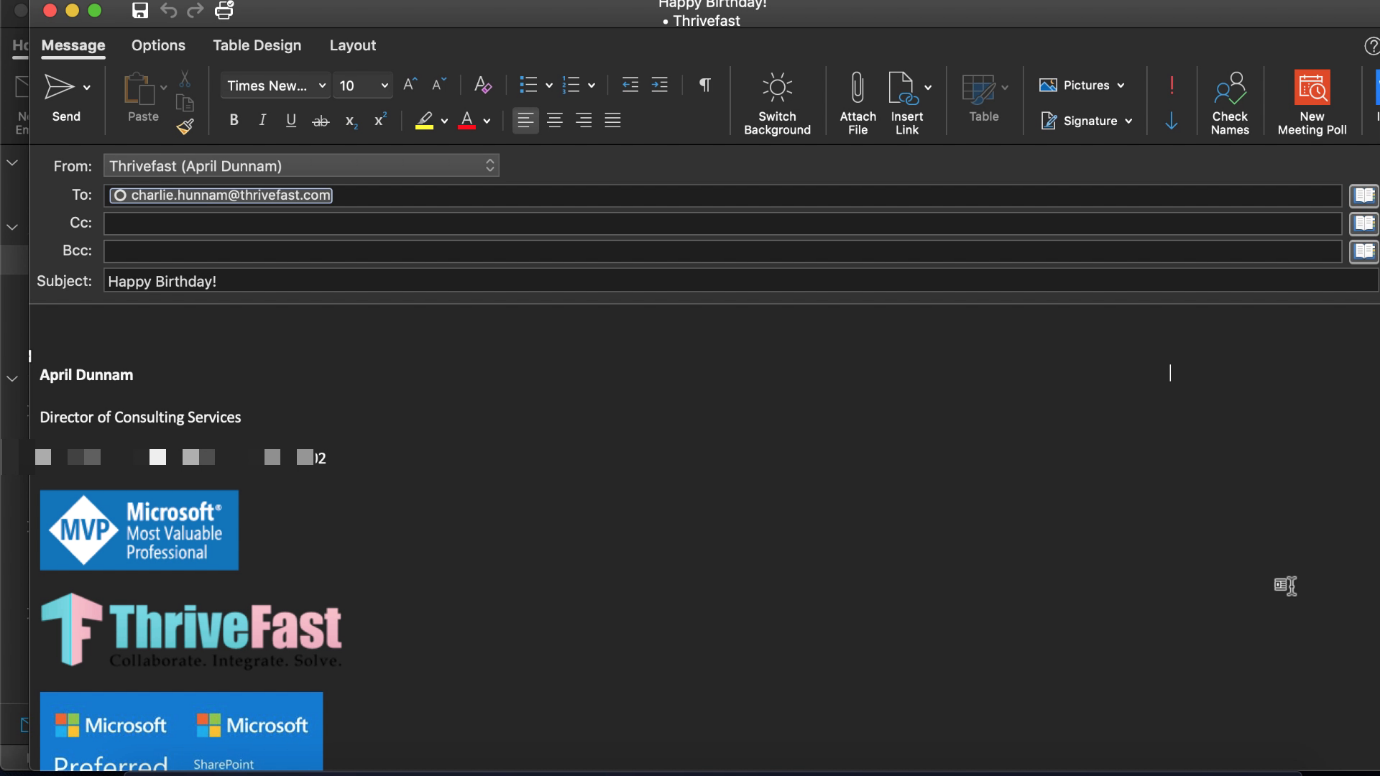The width and height of the screenshot is (1380, 776).
Task: Apply the red font color
Action: coord(467,121)
